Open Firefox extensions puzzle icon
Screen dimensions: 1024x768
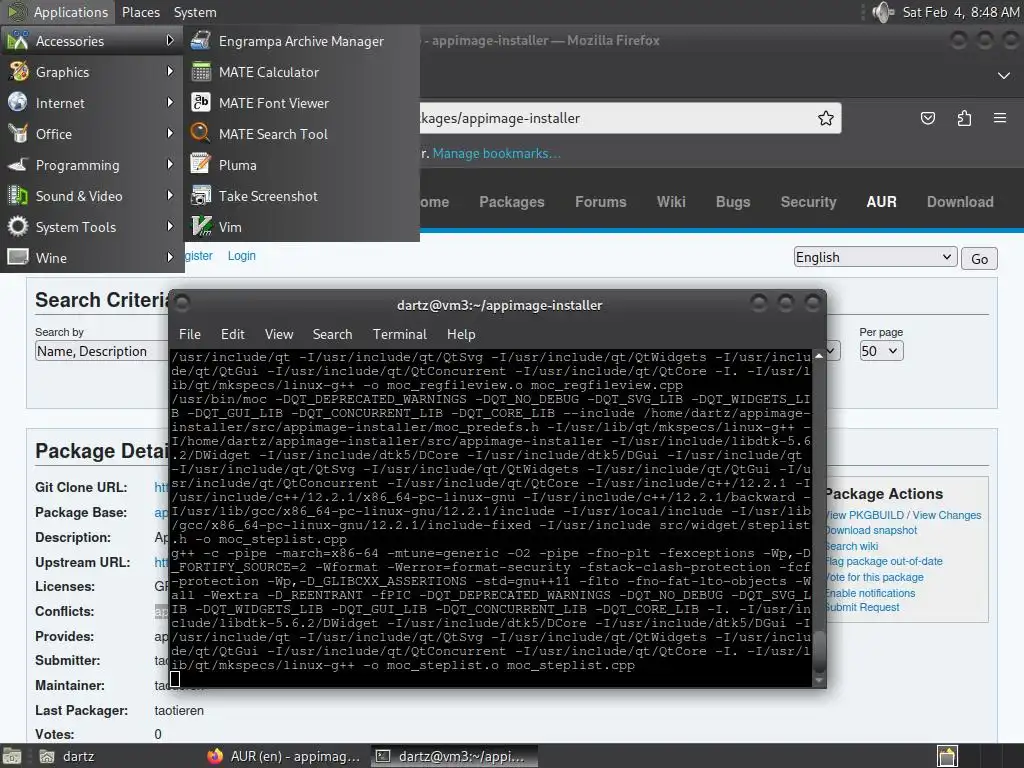[964, 118]
